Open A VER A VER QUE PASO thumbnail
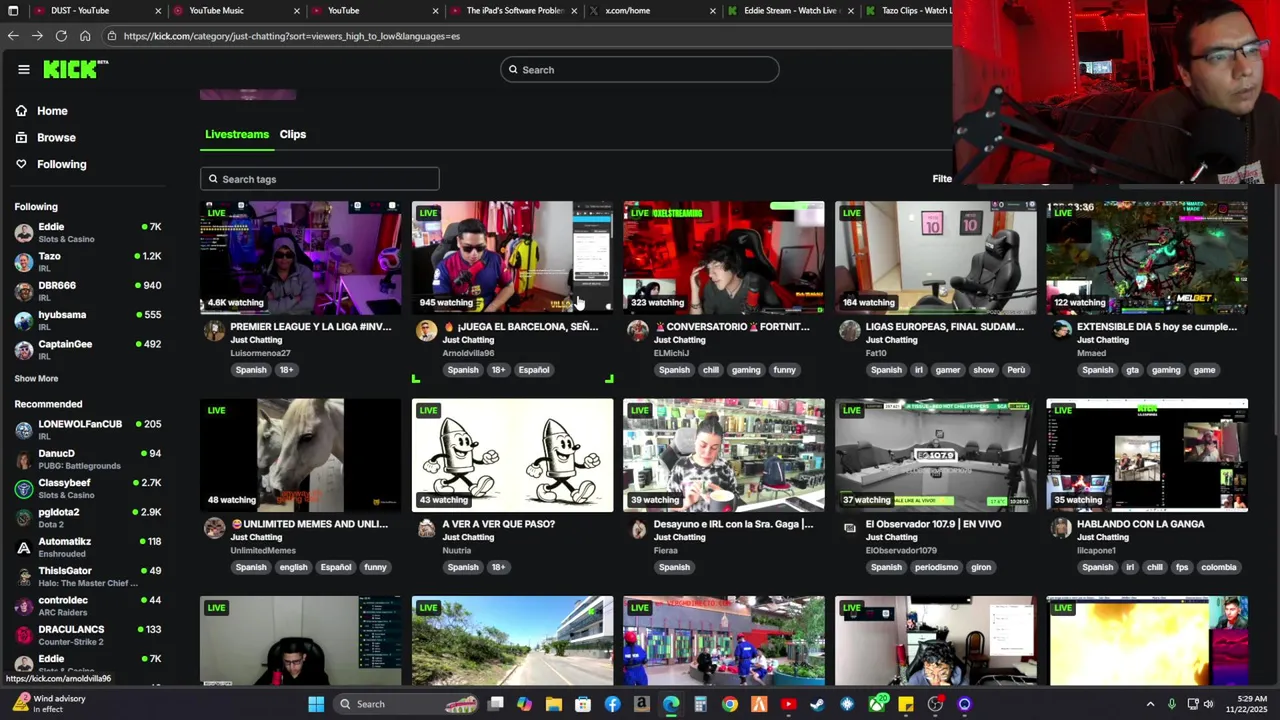1280x720 pixels. tap(512, 455)
